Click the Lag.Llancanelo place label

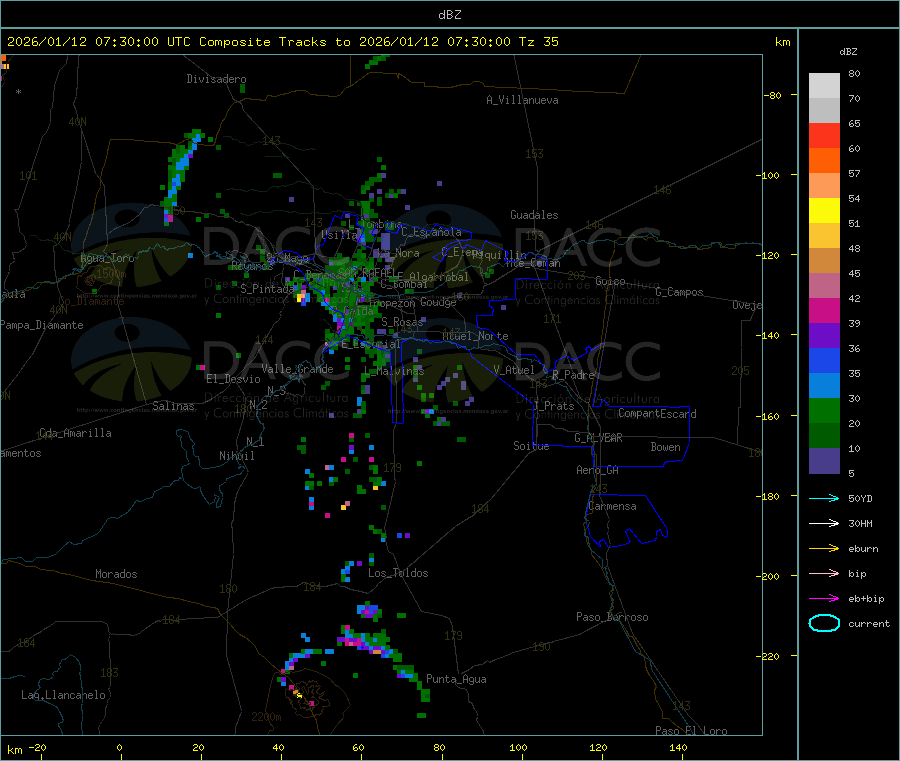[x=63, y=695]
